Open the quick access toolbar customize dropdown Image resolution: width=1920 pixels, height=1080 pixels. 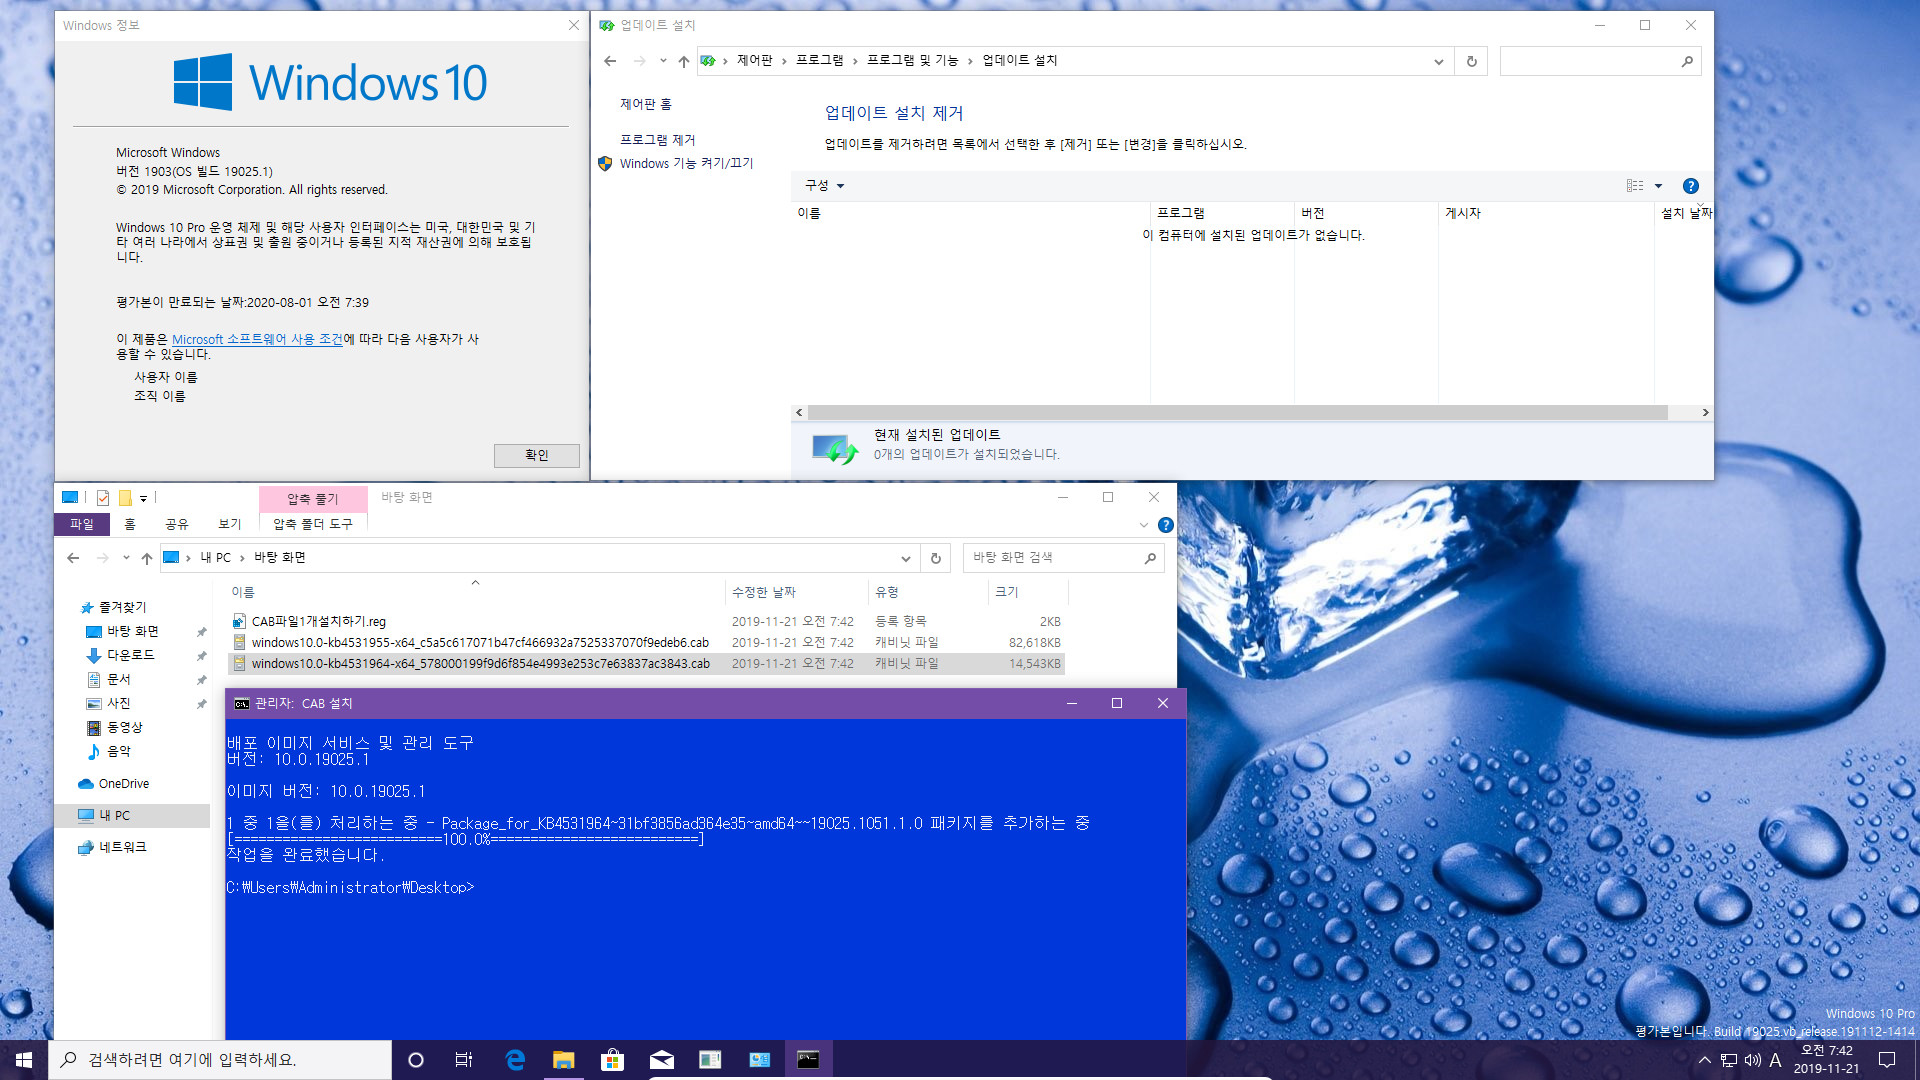pos(144,498)
